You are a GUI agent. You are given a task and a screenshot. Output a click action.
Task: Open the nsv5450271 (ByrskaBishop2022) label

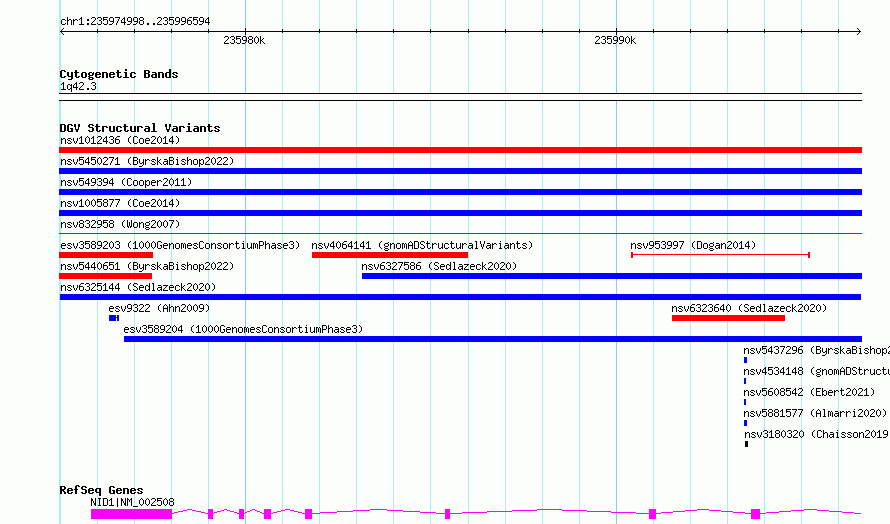(147, 161)
